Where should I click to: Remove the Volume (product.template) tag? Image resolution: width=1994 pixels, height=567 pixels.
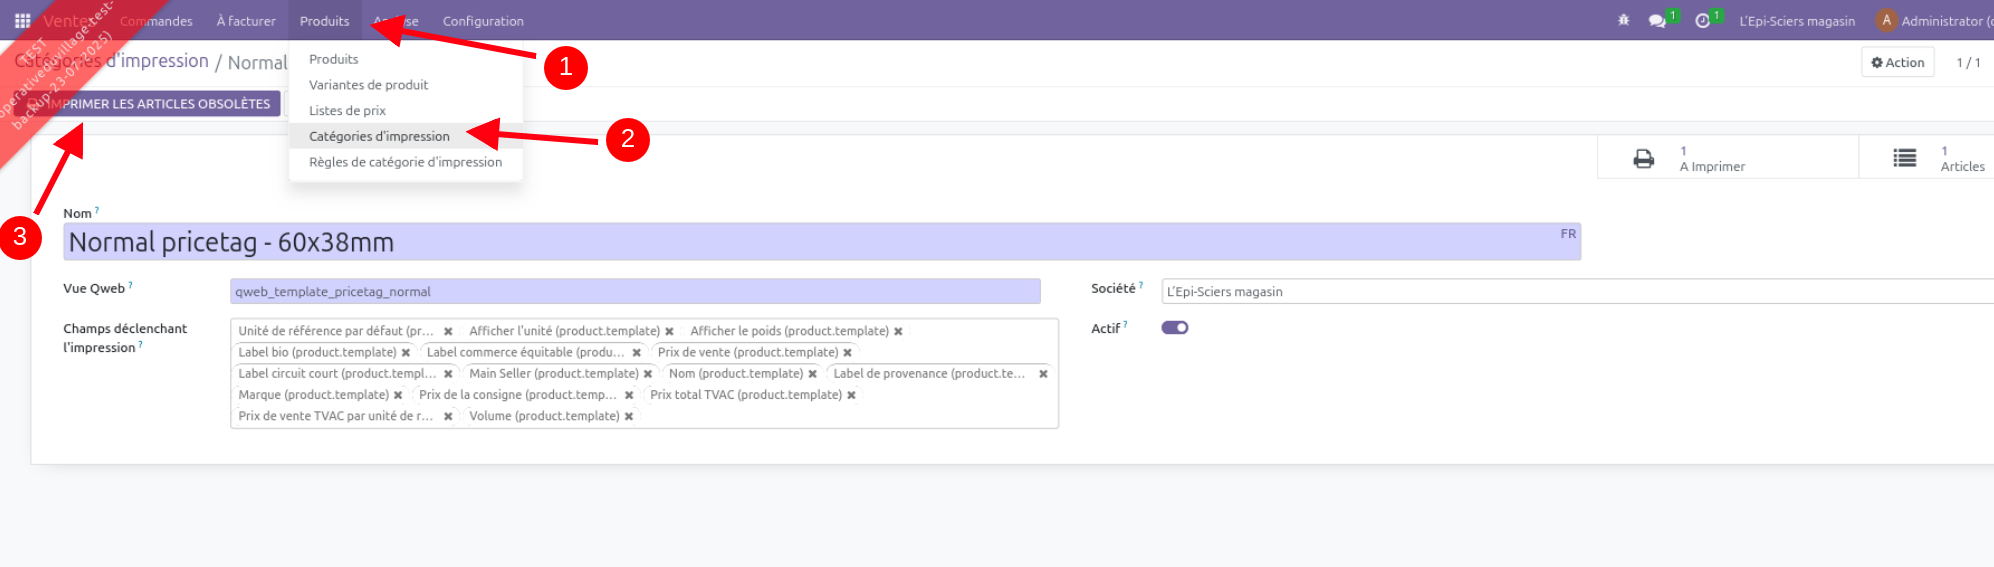coord(629,417)
